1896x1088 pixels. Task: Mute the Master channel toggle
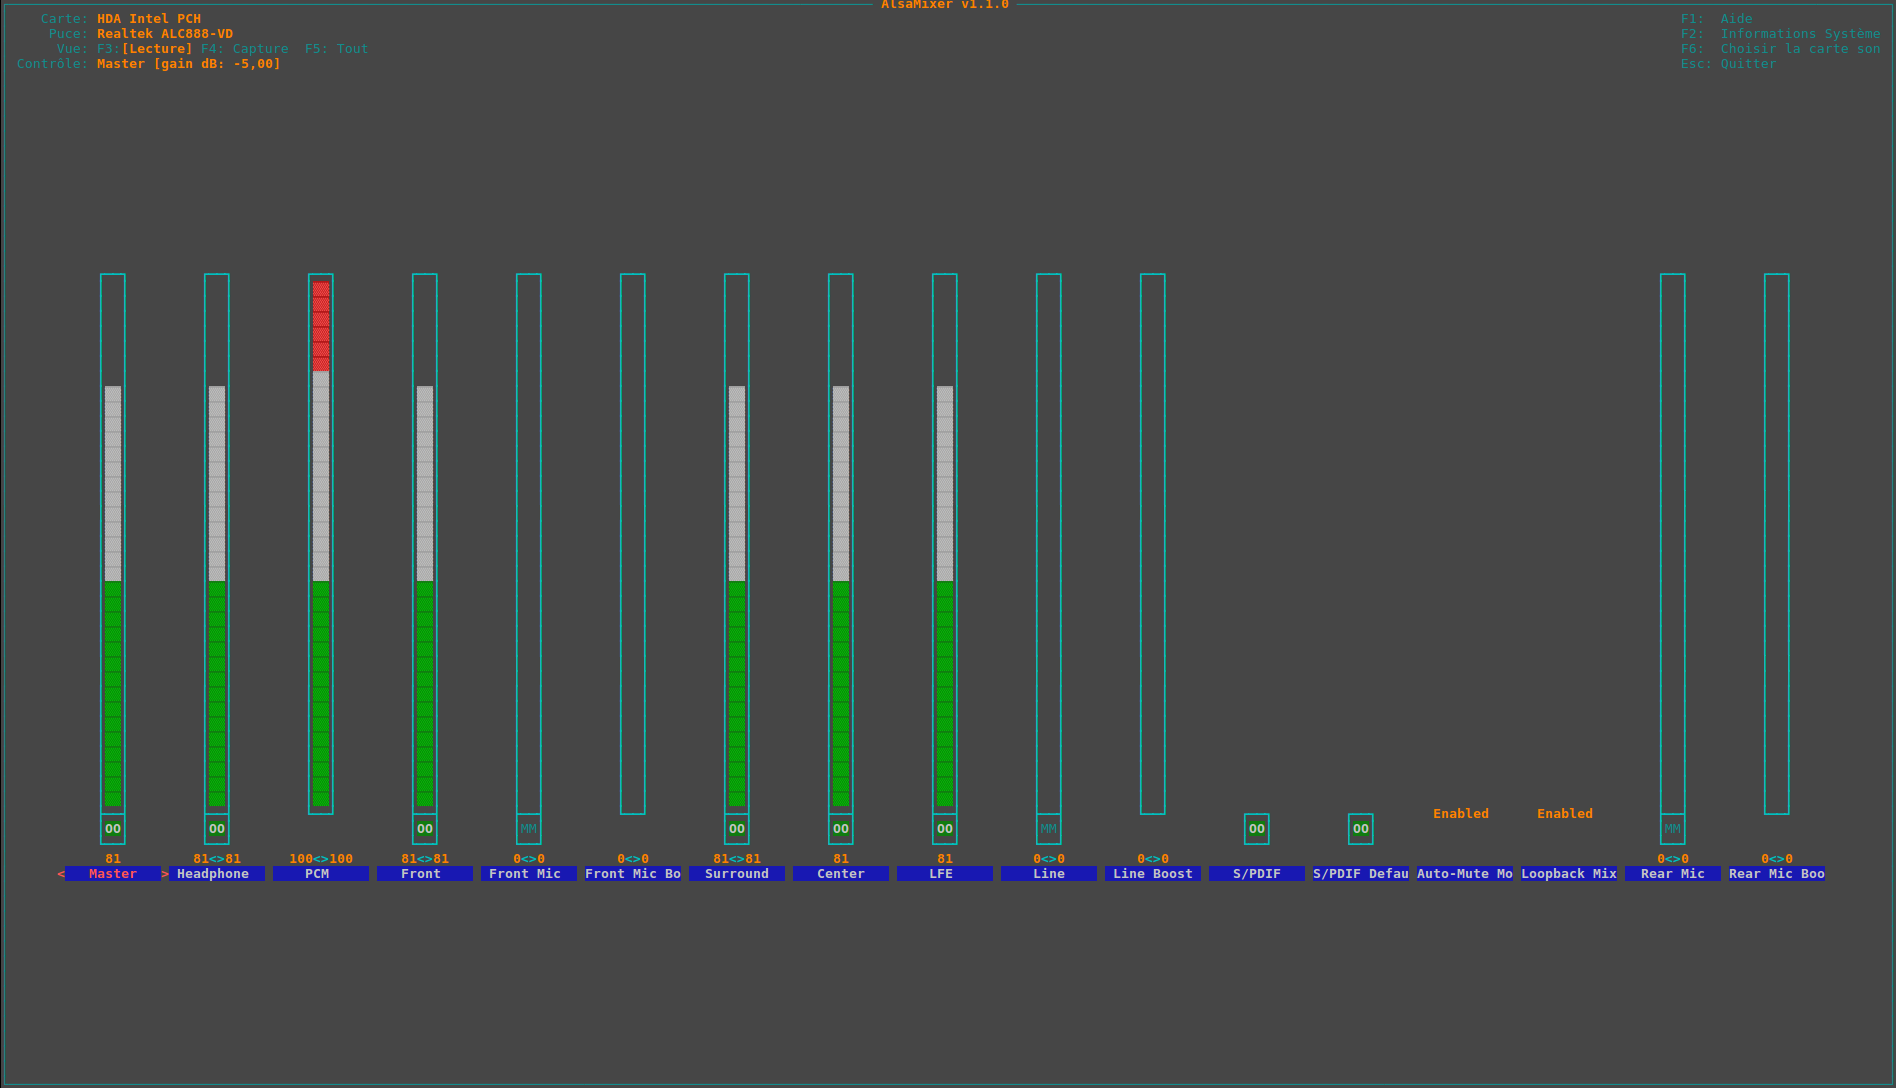coord(113,829)
